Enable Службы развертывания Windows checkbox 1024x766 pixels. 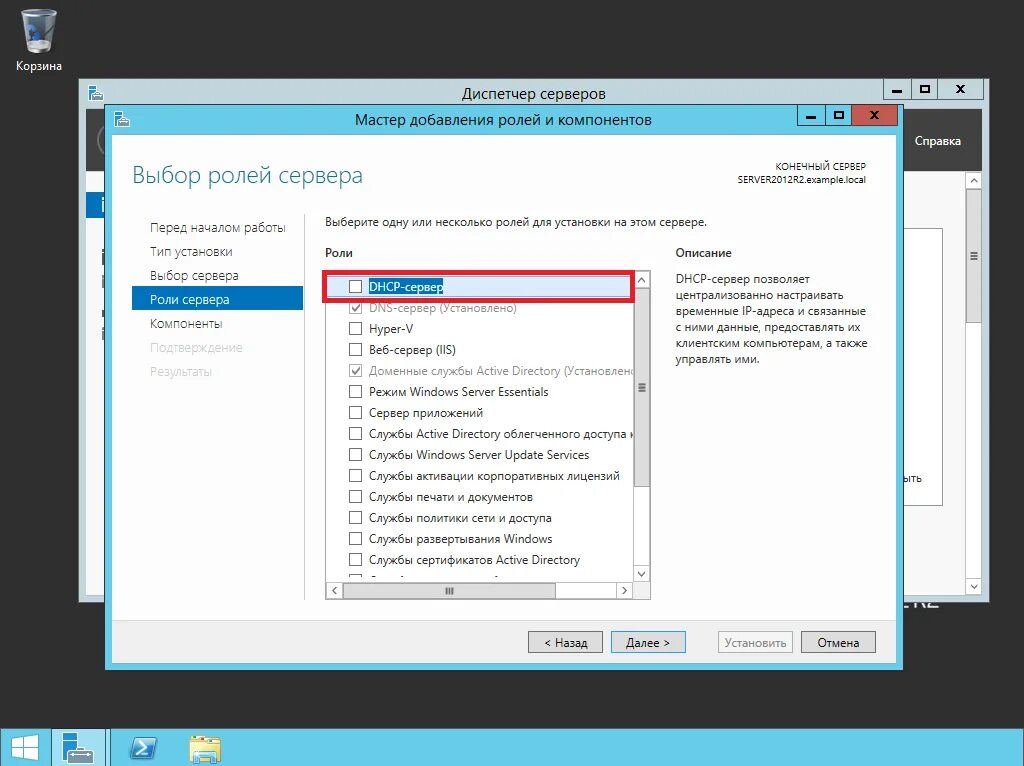355,539
